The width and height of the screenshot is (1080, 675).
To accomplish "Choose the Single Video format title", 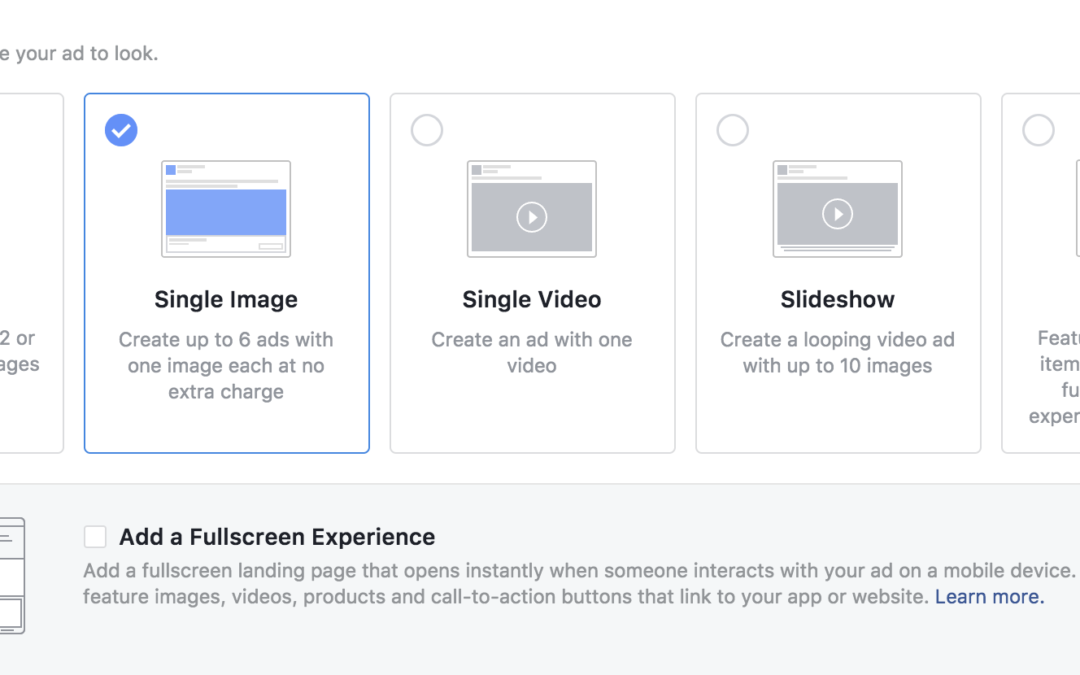I will click(x=532, y=300).
